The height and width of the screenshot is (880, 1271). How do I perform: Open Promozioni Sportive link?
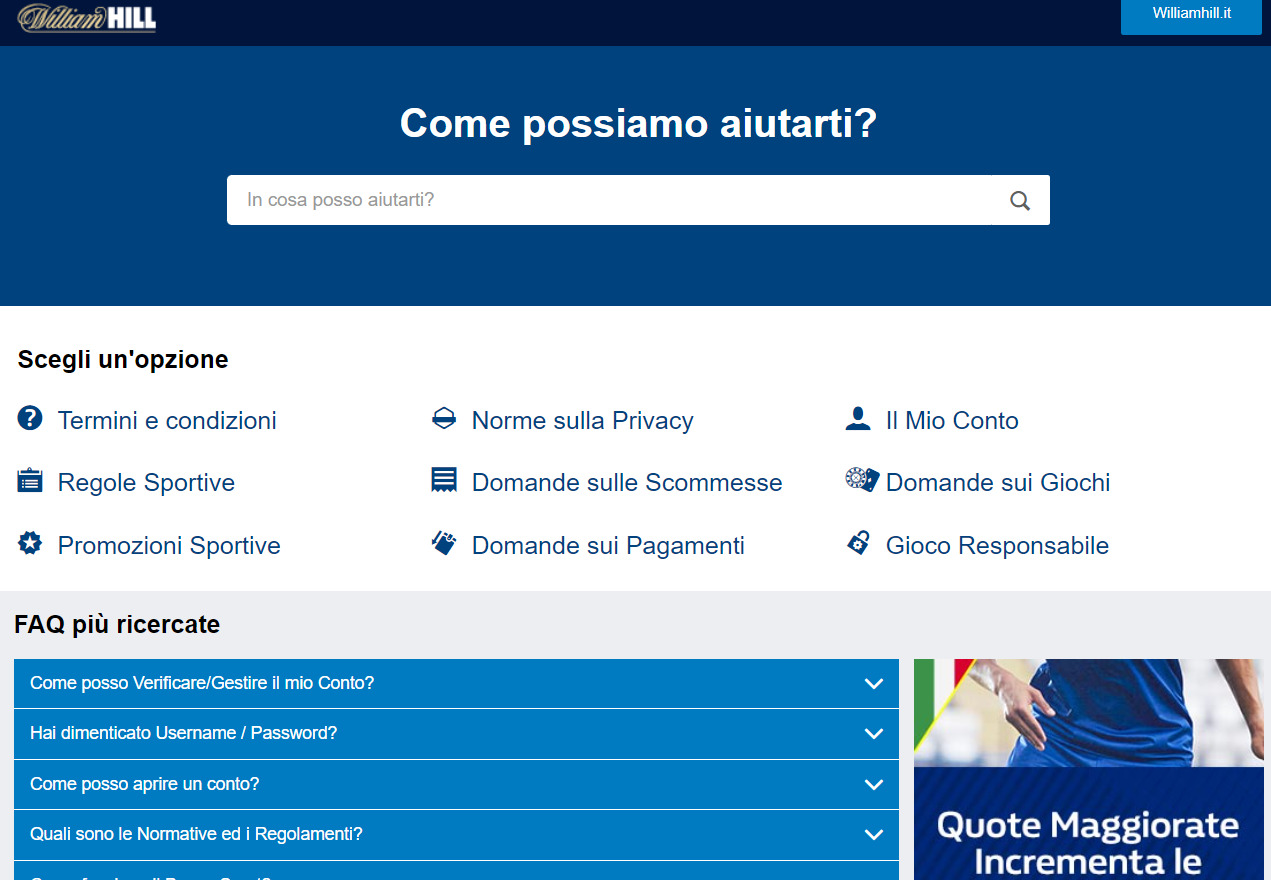pyautogui.click(x=169, y=546)
